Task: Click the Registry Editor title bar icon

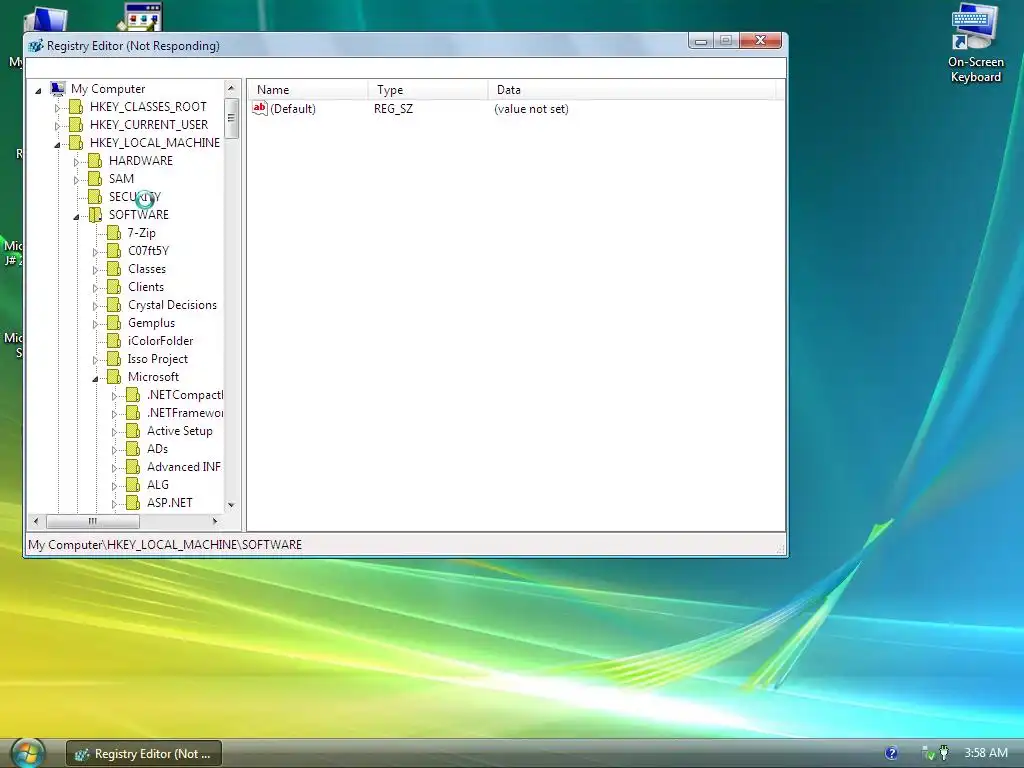Action: tap(37, 46)
